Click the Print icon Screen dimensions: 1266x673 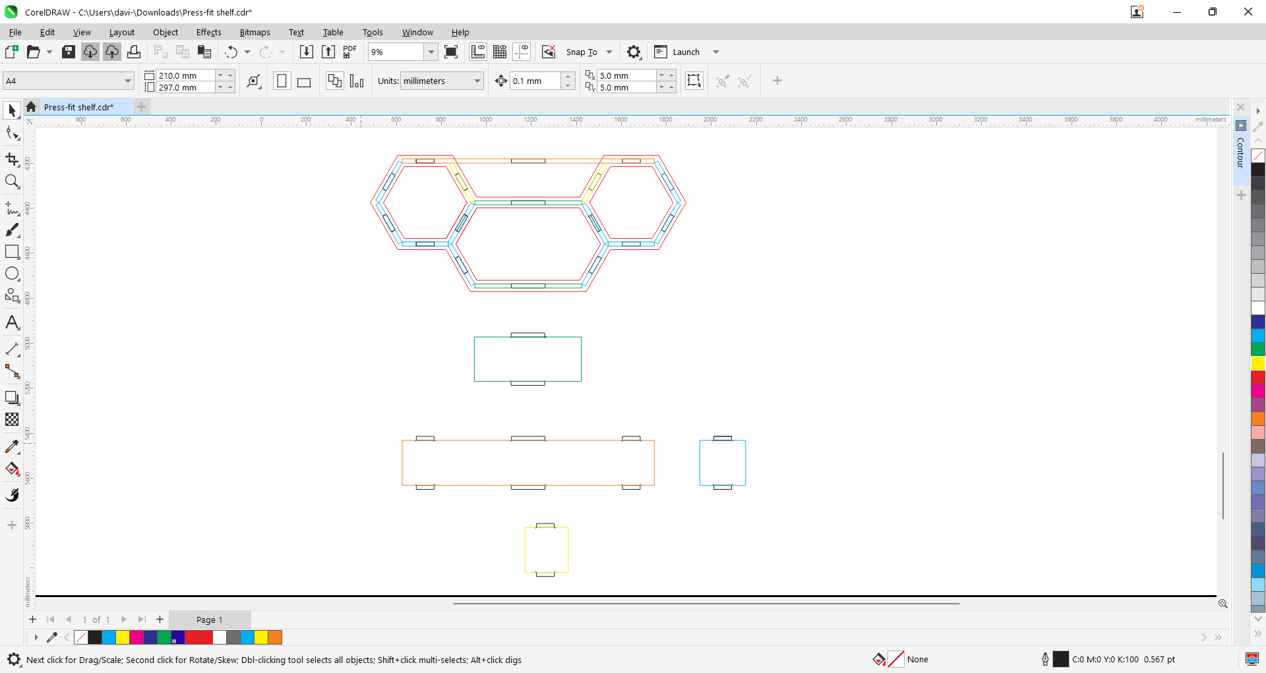[x=133, y=52]
